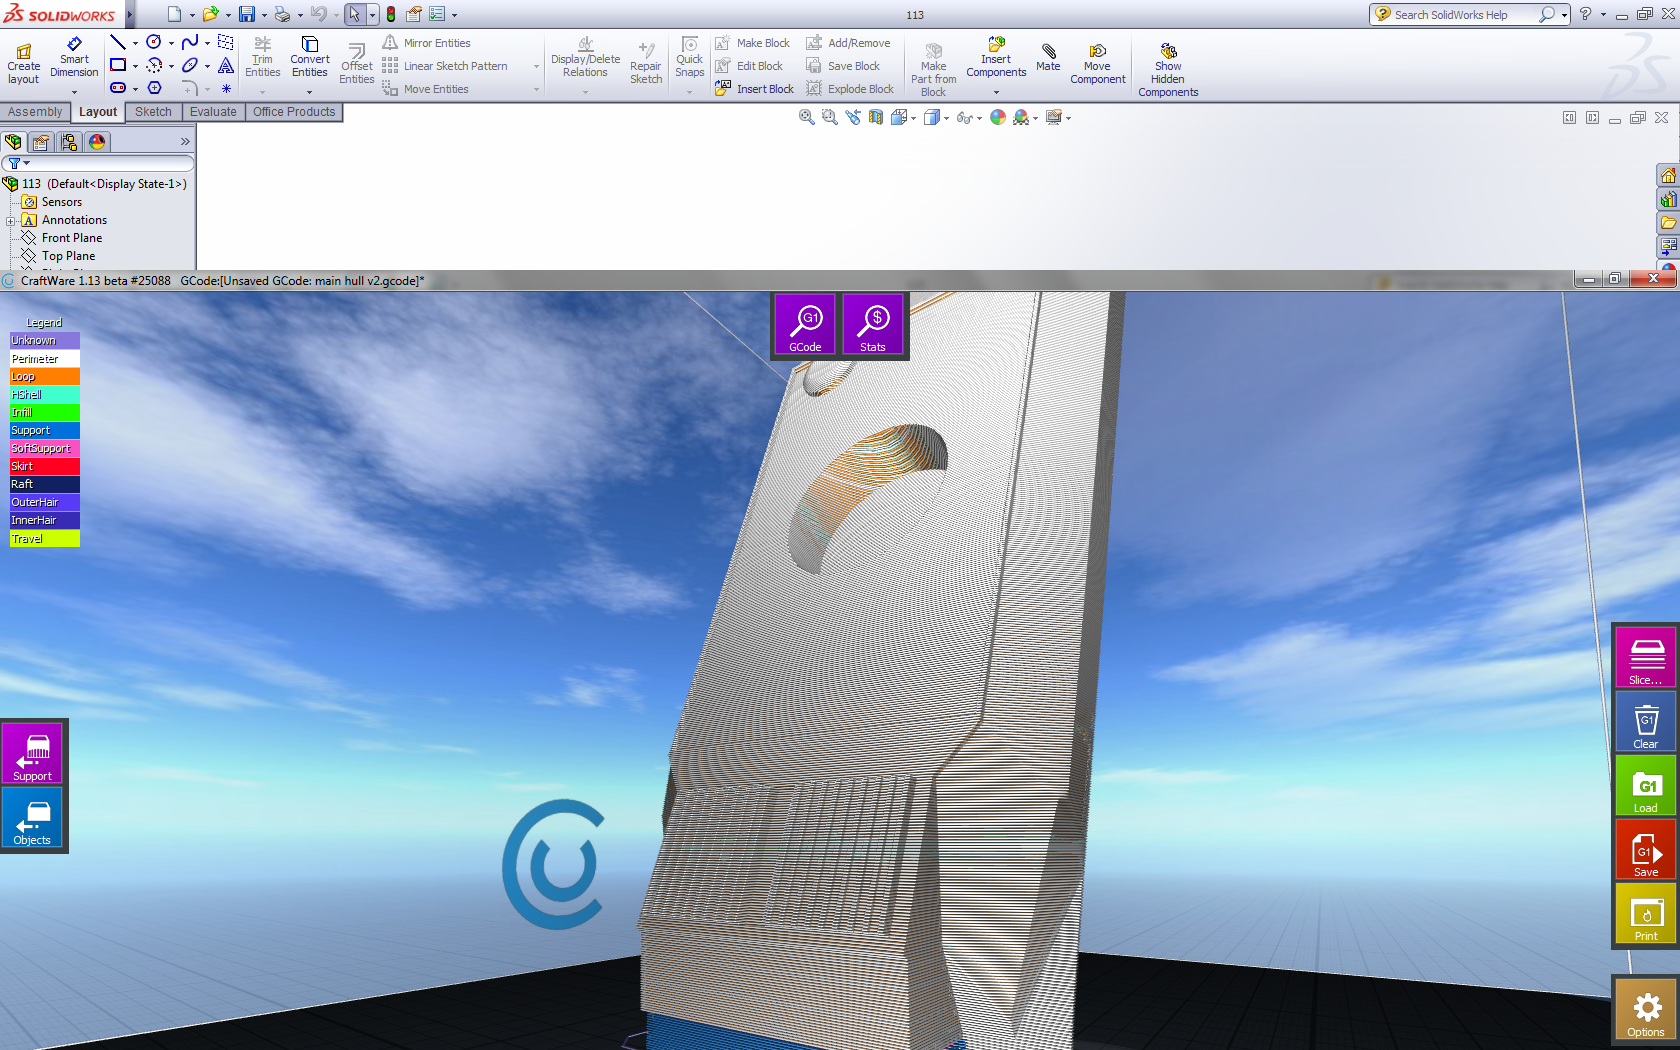Switch to PropertyManager tab icon

(x=41, y=142)
